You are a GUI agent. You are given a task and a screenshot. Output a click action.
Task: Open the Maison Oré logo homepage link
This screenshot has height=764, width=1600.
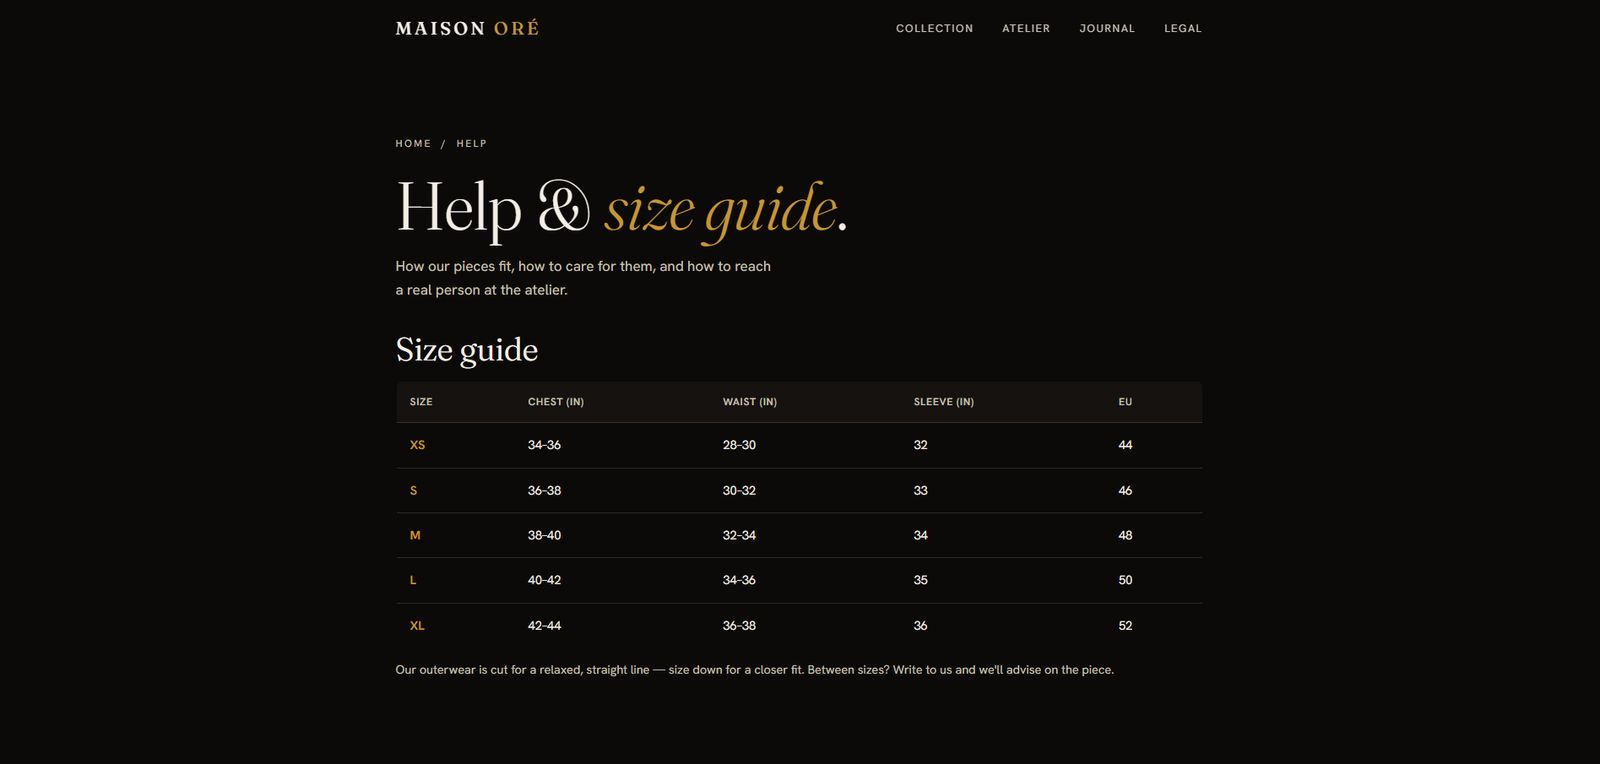pos(467,28)
